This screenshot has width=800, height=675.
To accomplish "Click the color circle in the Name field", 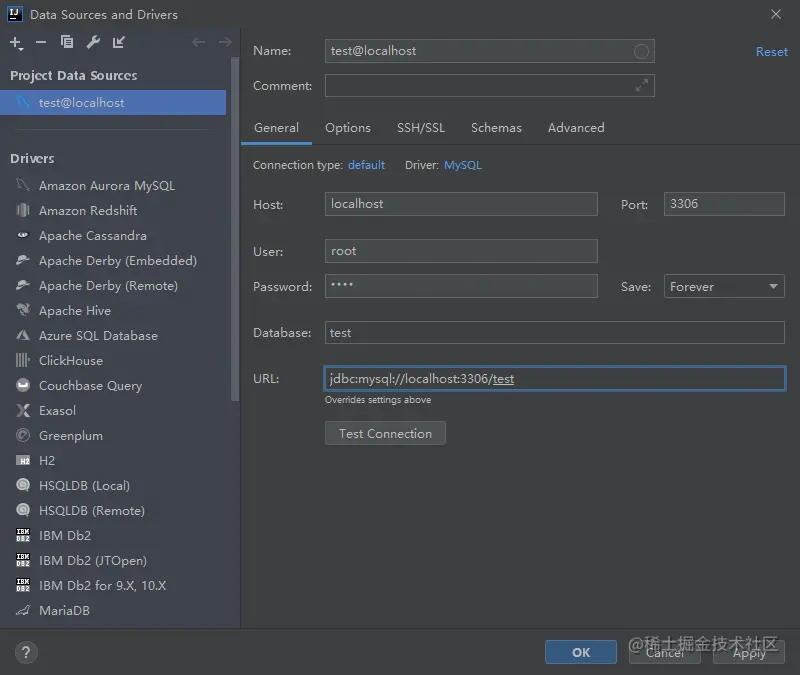I will [641, 51].
